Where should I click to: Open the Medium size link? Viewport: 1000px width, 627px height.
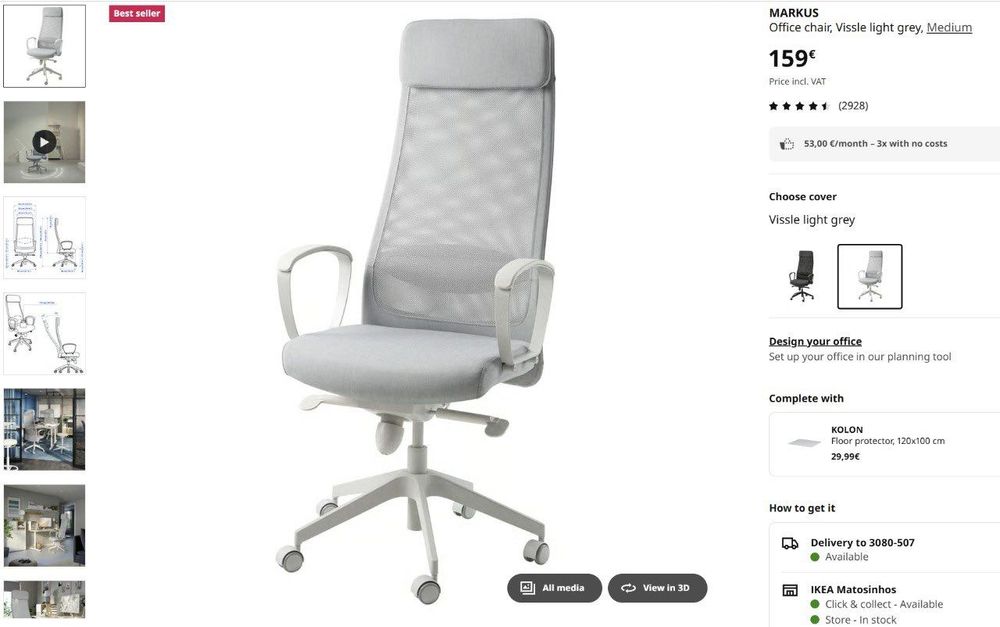coord(949,27)
